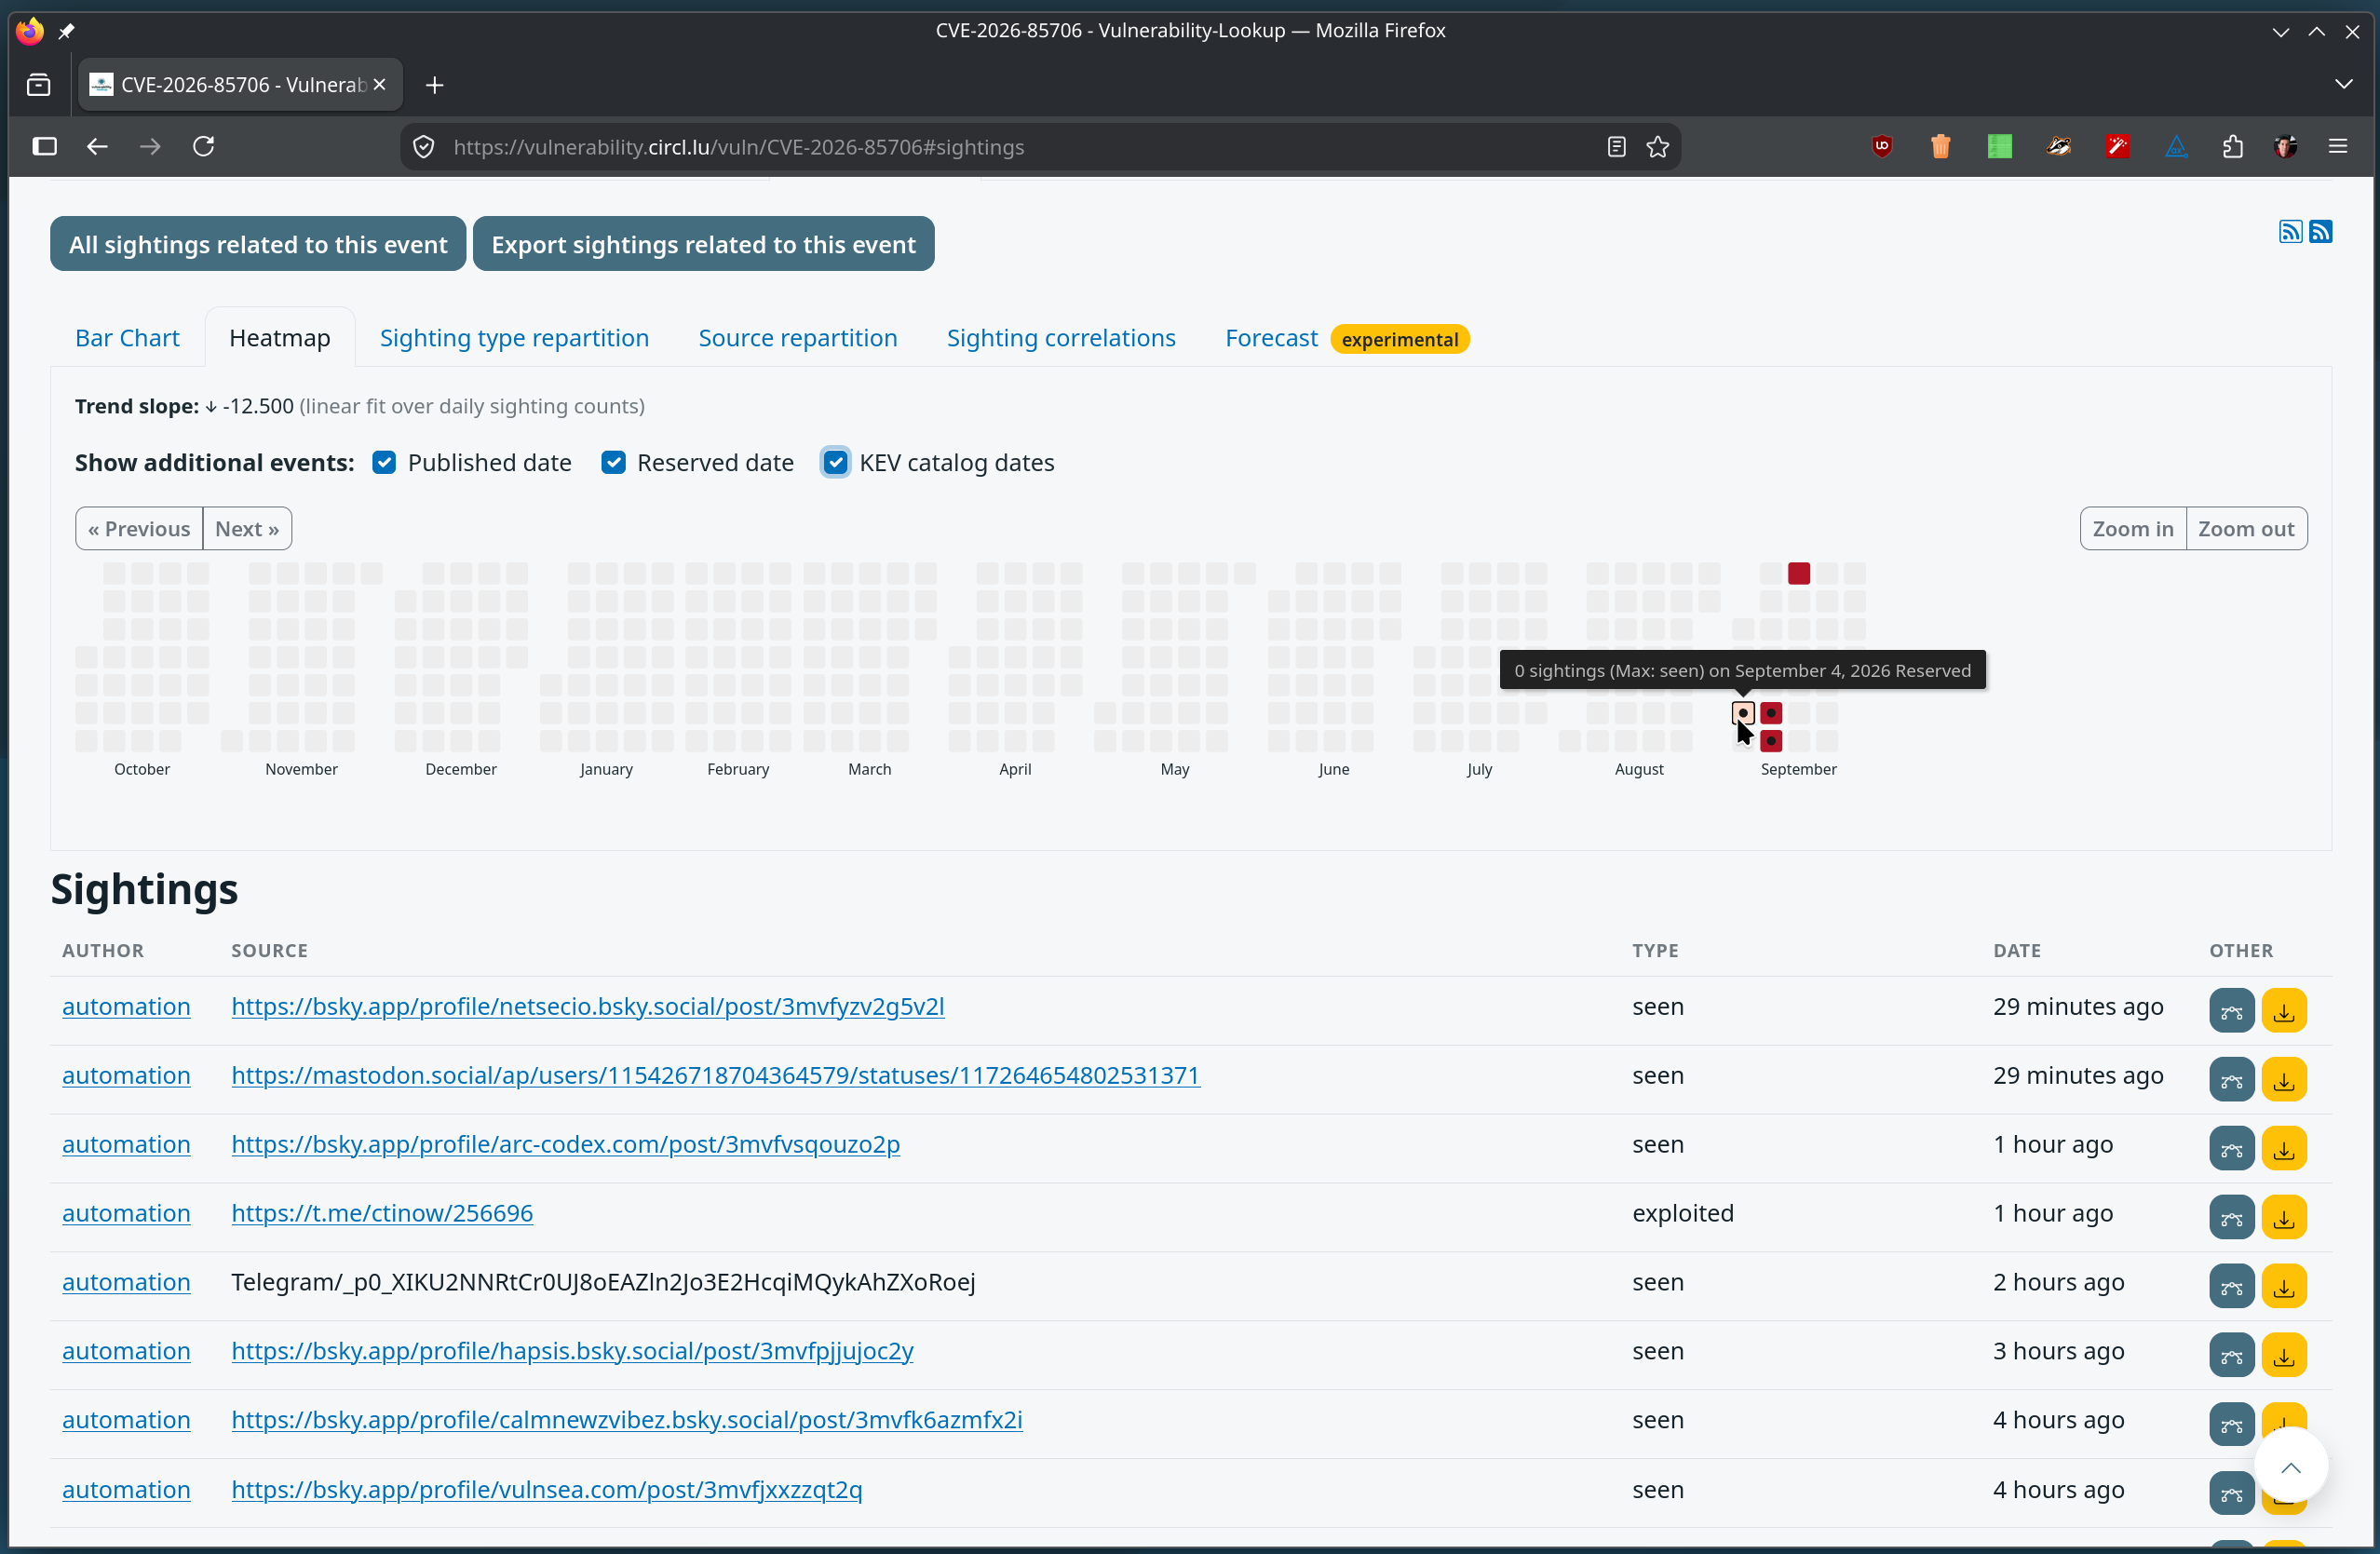
Task: Switch to the Bar Chart tab
Action: pos(127,338)
